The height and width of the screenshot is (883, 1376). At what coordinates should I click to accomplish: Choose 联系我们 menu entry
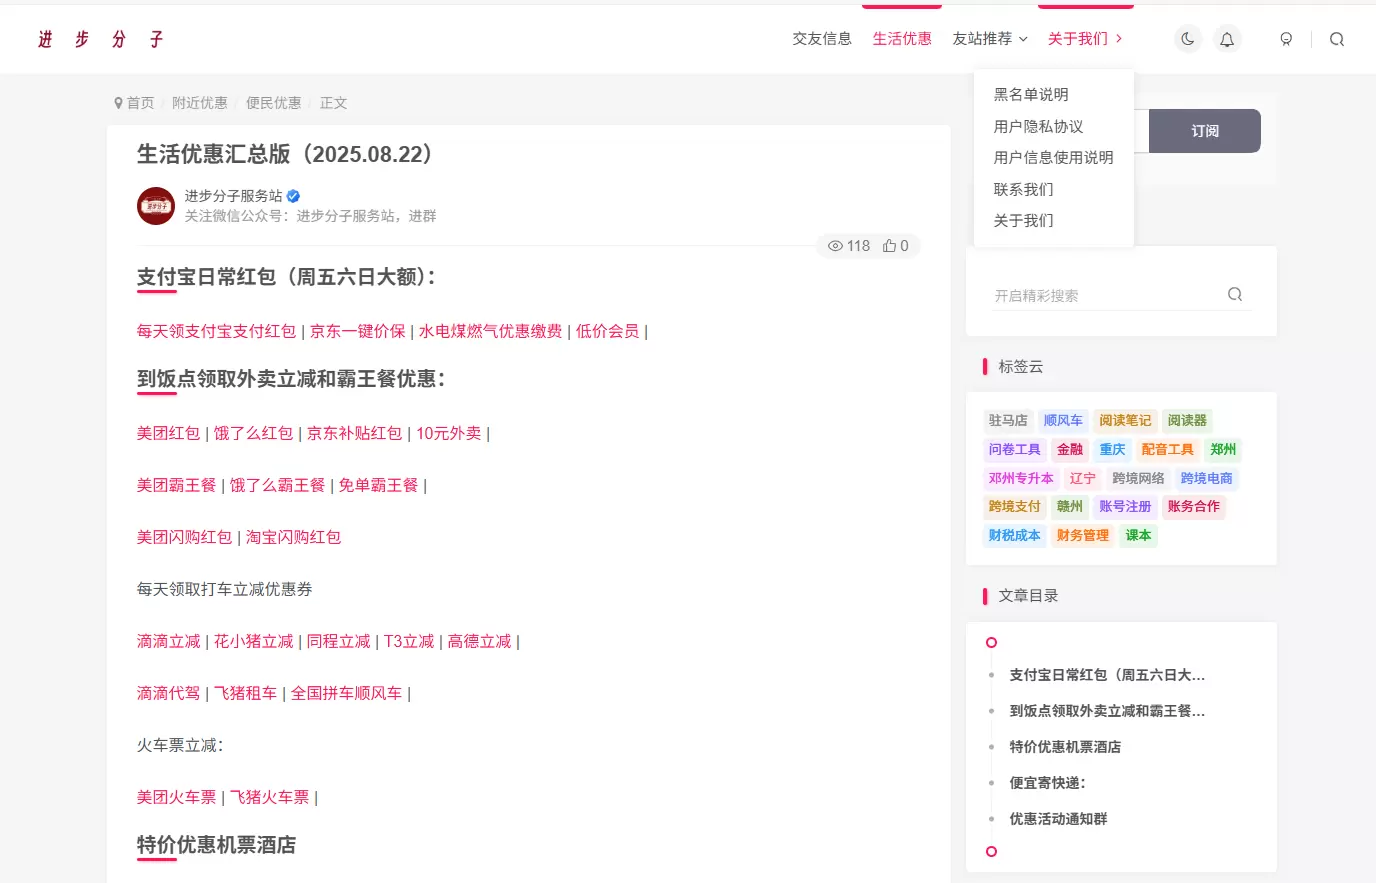coord(1023,189)
